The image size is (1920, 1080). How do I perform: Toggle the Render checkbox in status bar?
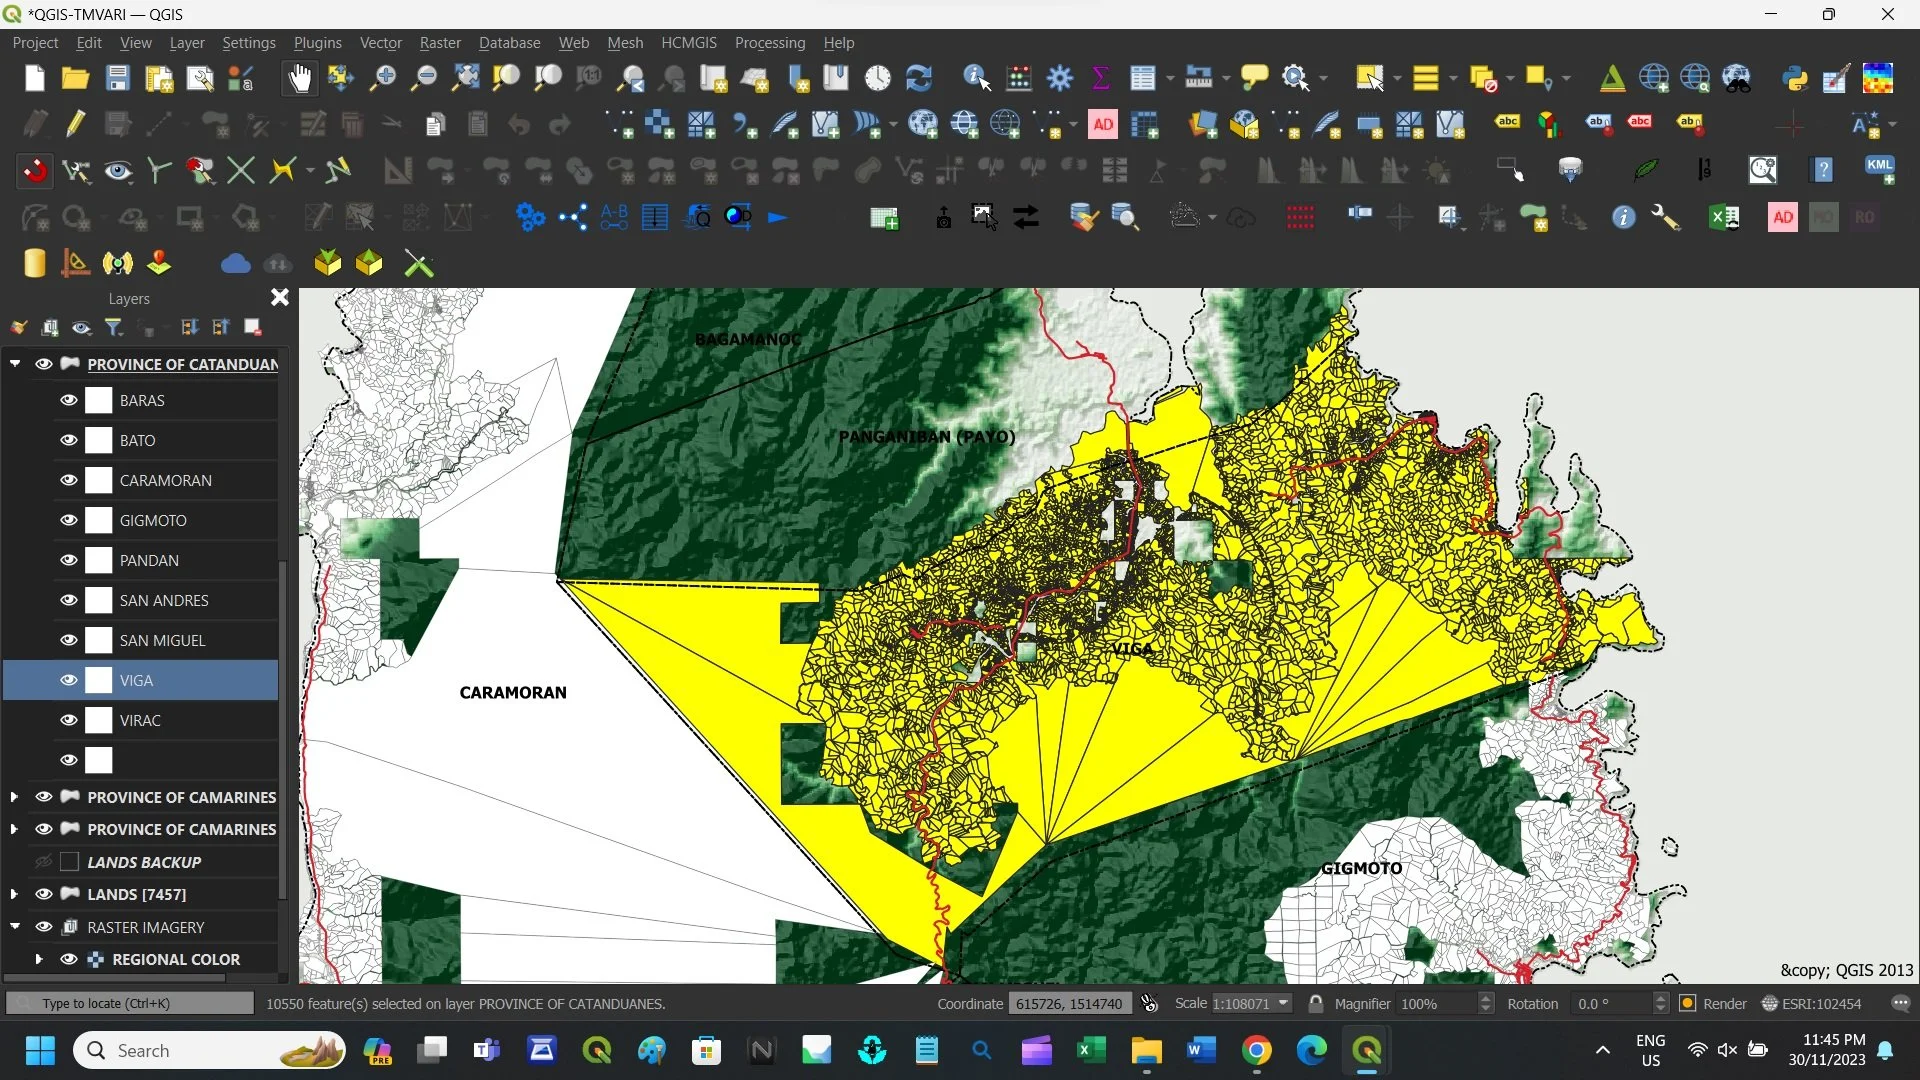click(x=1688, y=1003)
